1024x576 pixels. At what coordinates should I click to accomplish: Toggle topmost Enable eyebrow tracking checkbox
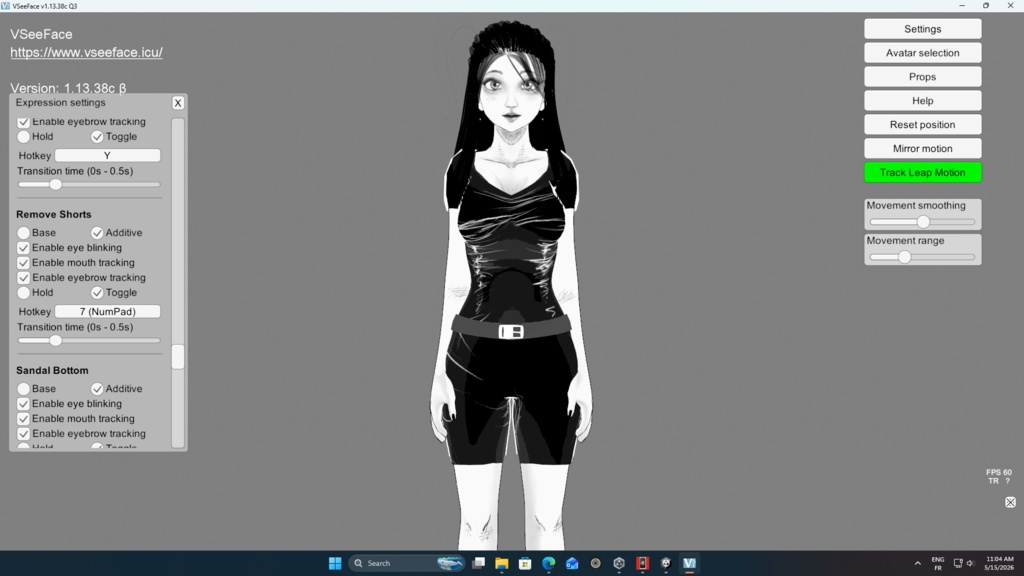tap(24, 121)
